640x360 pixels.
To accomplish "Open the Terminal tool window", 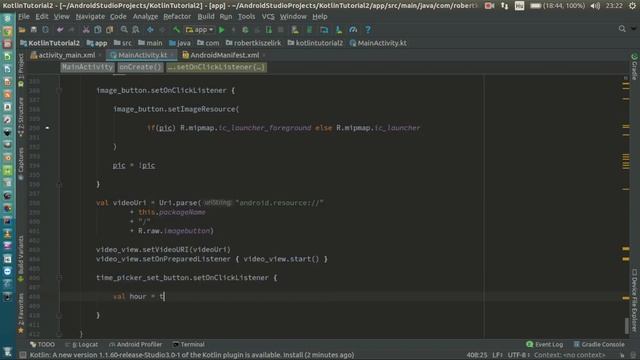I will tap(189, 344).
